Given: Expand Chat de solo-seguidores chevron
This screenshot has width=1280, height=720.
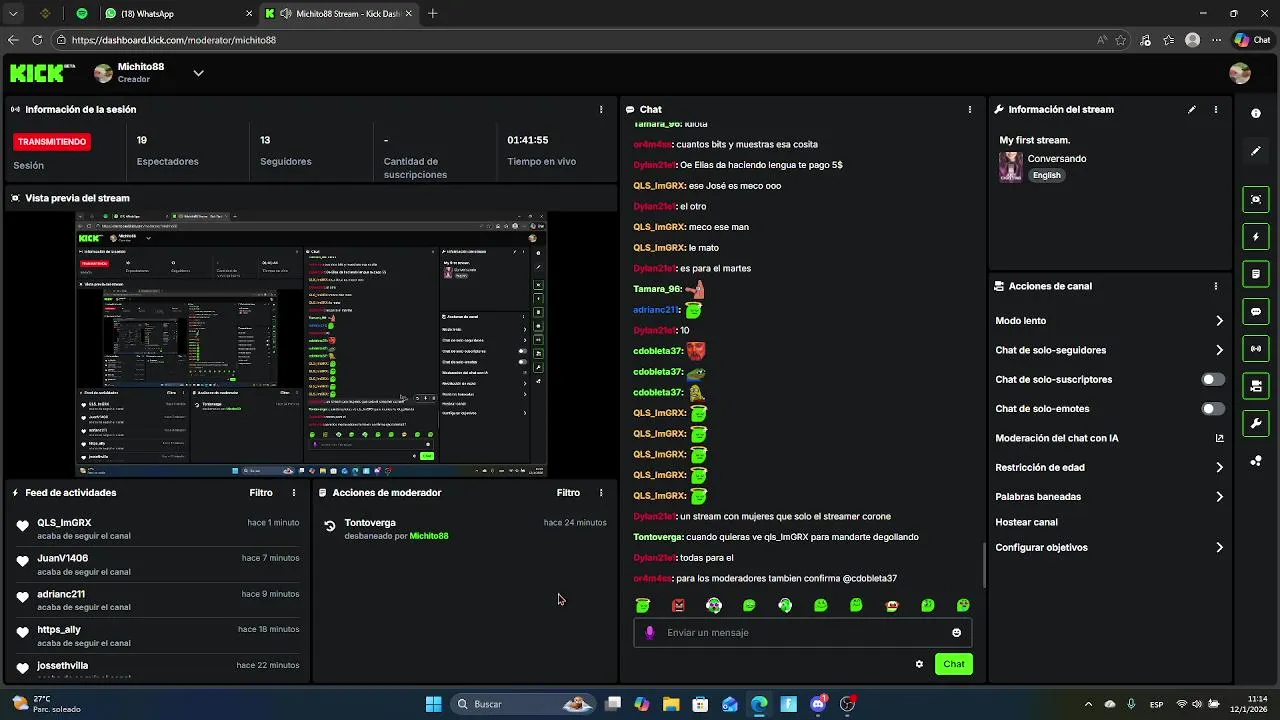Looking at the screenshot, I should 1219,350.
